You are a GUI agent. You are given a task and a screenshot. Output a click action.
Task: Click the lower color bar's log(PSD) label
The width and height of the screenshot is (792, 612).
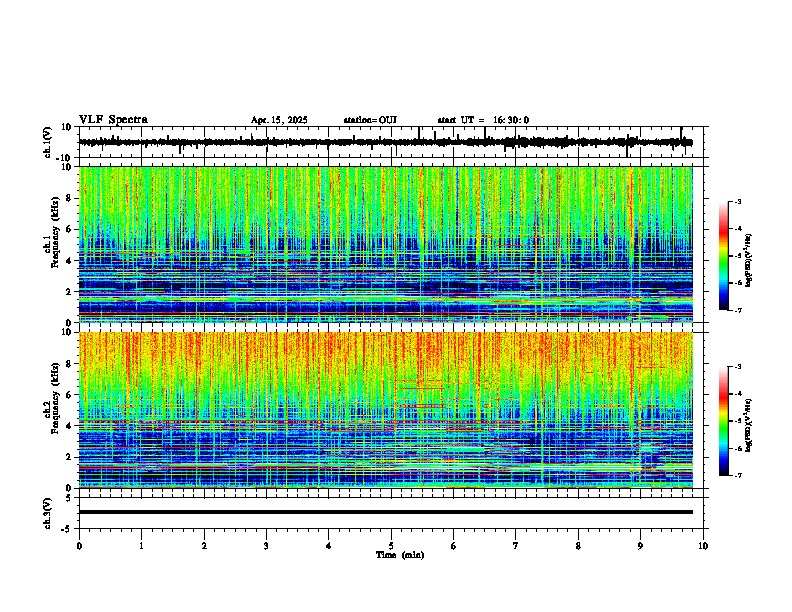[x=749, y=425]
